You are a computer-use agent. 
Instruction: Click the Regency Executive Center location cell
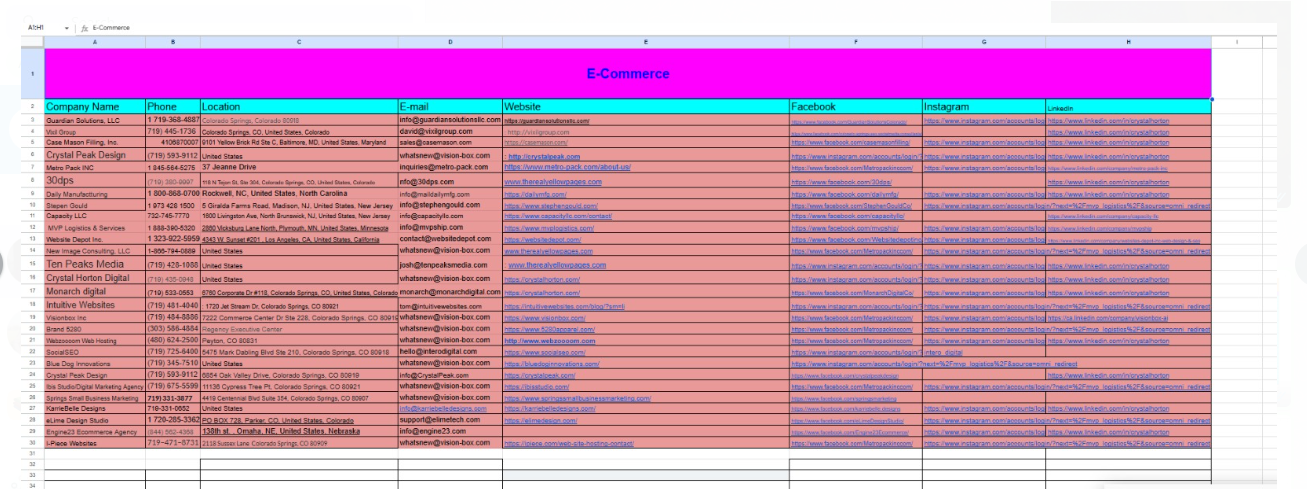pos(299,328)
